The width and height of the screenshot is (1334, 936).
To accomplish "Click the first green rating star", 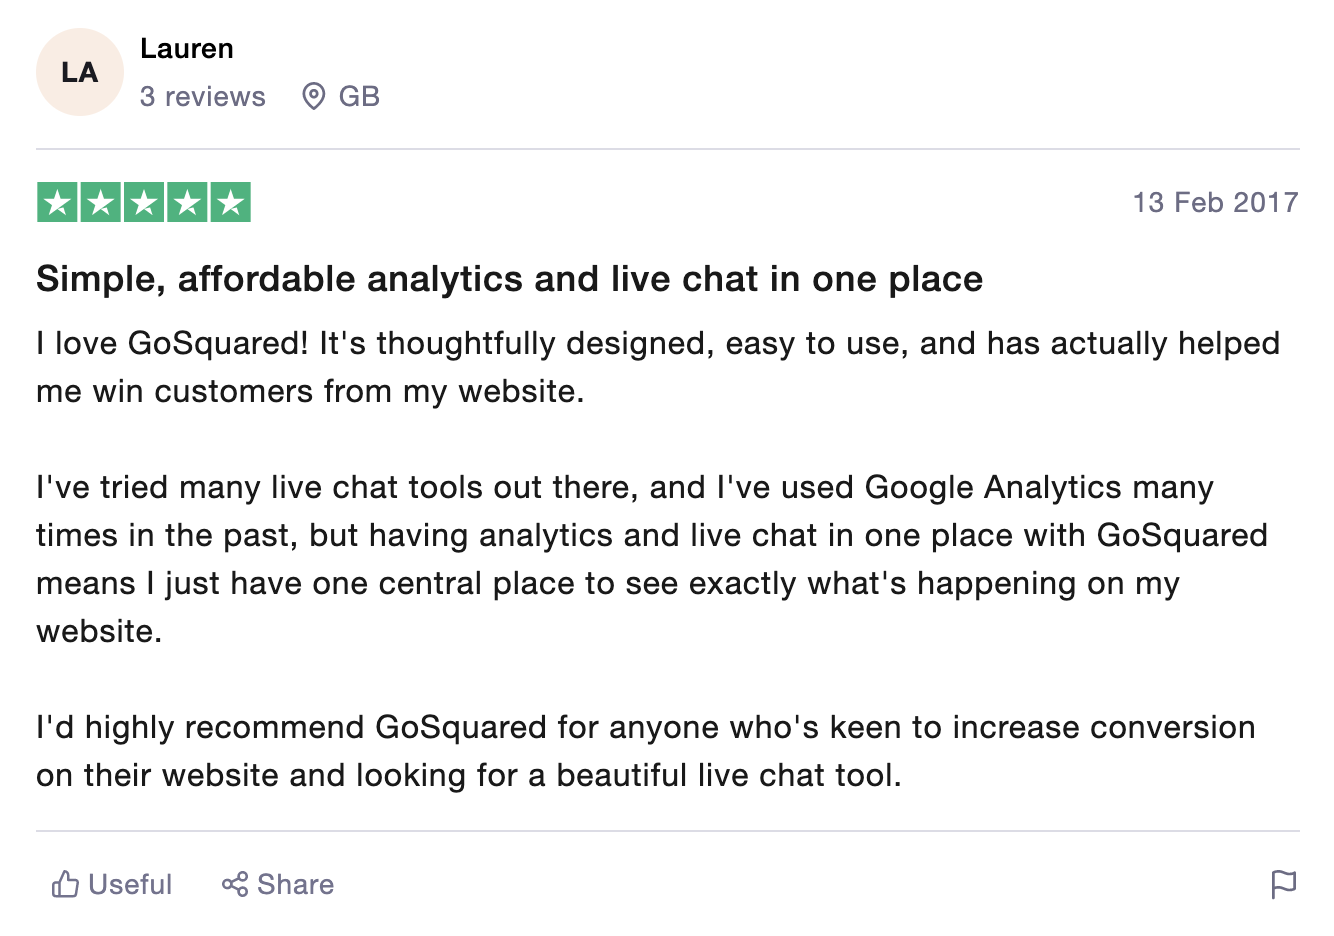I will click(57, 202).
